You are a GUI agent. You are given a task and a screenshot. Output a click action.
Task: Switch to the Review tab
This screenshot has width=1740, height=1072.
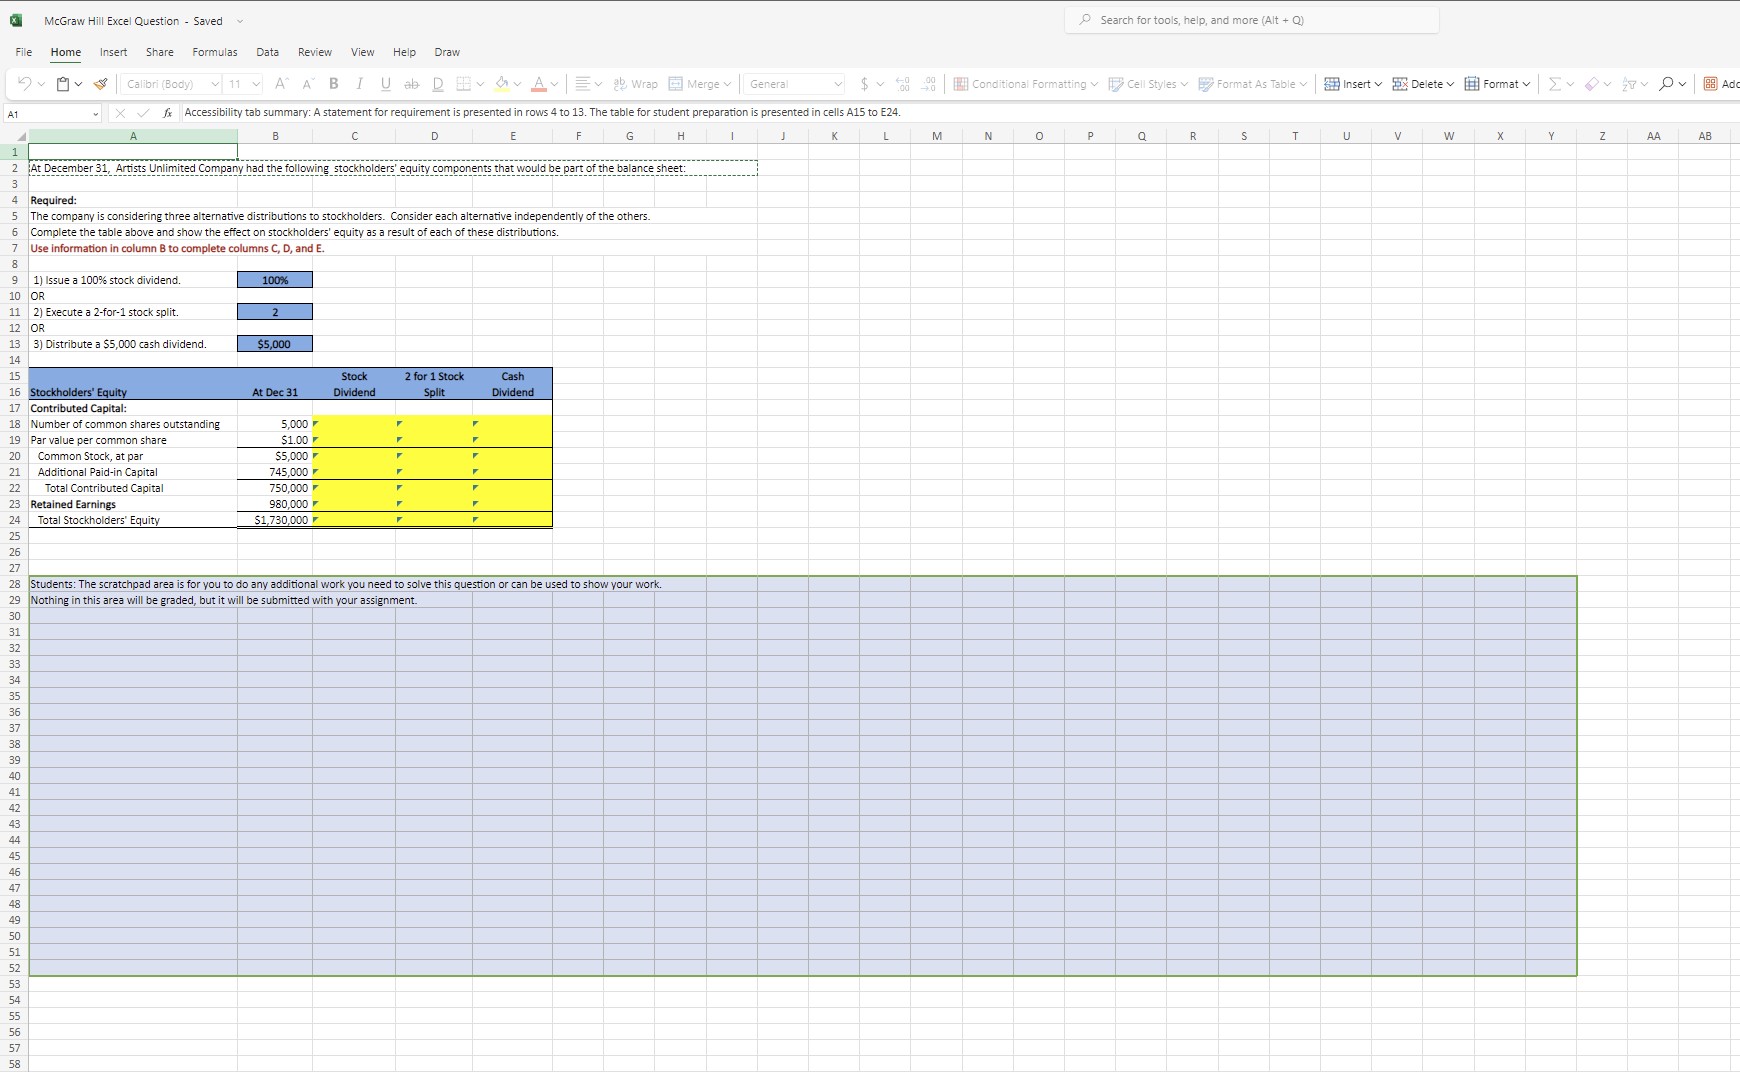(315, 52)
